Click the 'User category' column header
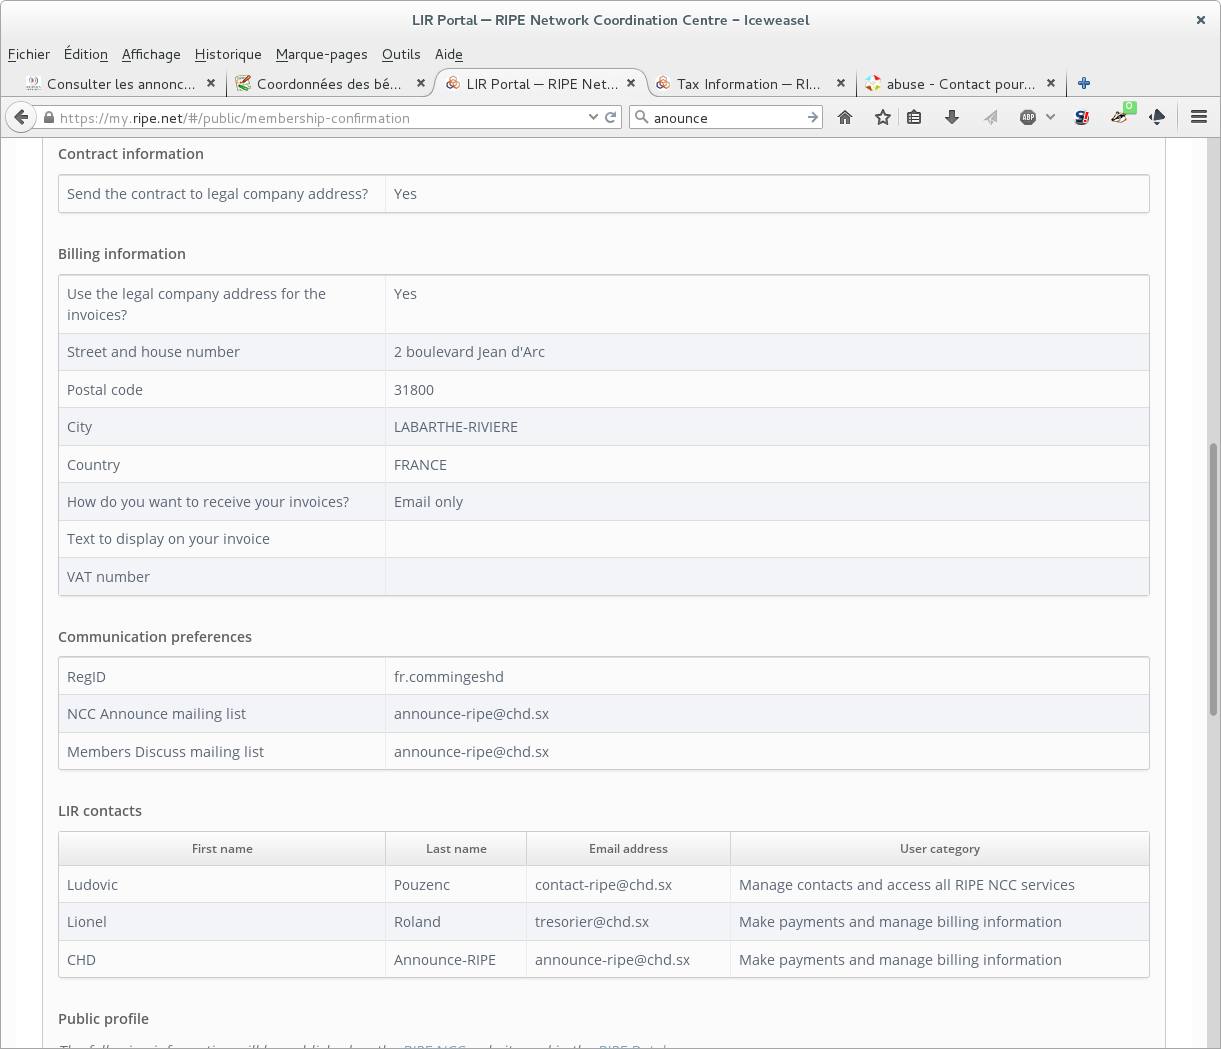 click(x=940, y=849)
